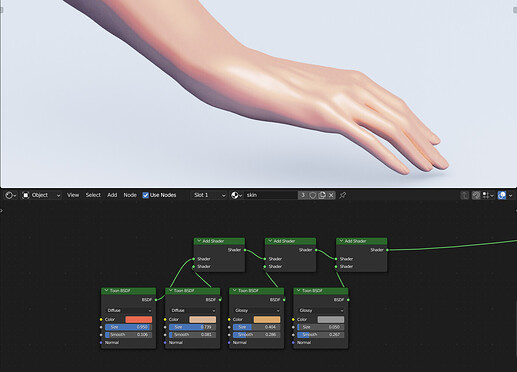
Task: Click BSDF output socket of gray Toon node
Action: 348,300
